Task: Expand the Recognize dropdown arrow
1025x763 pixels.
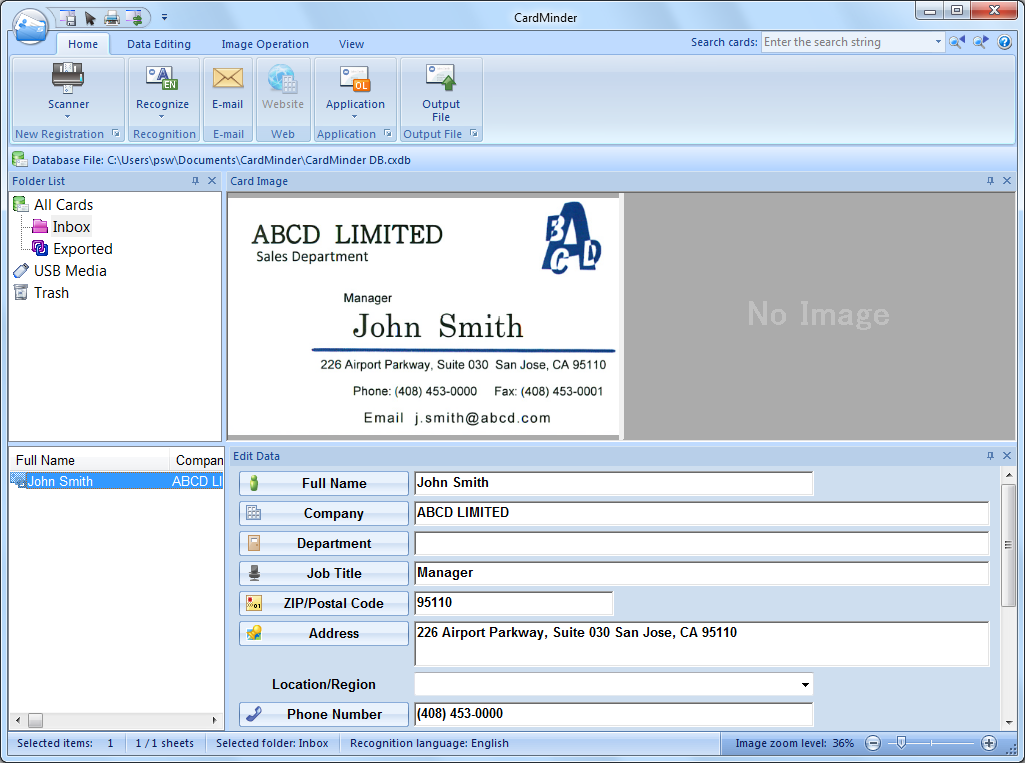Action: click(161, 117)
